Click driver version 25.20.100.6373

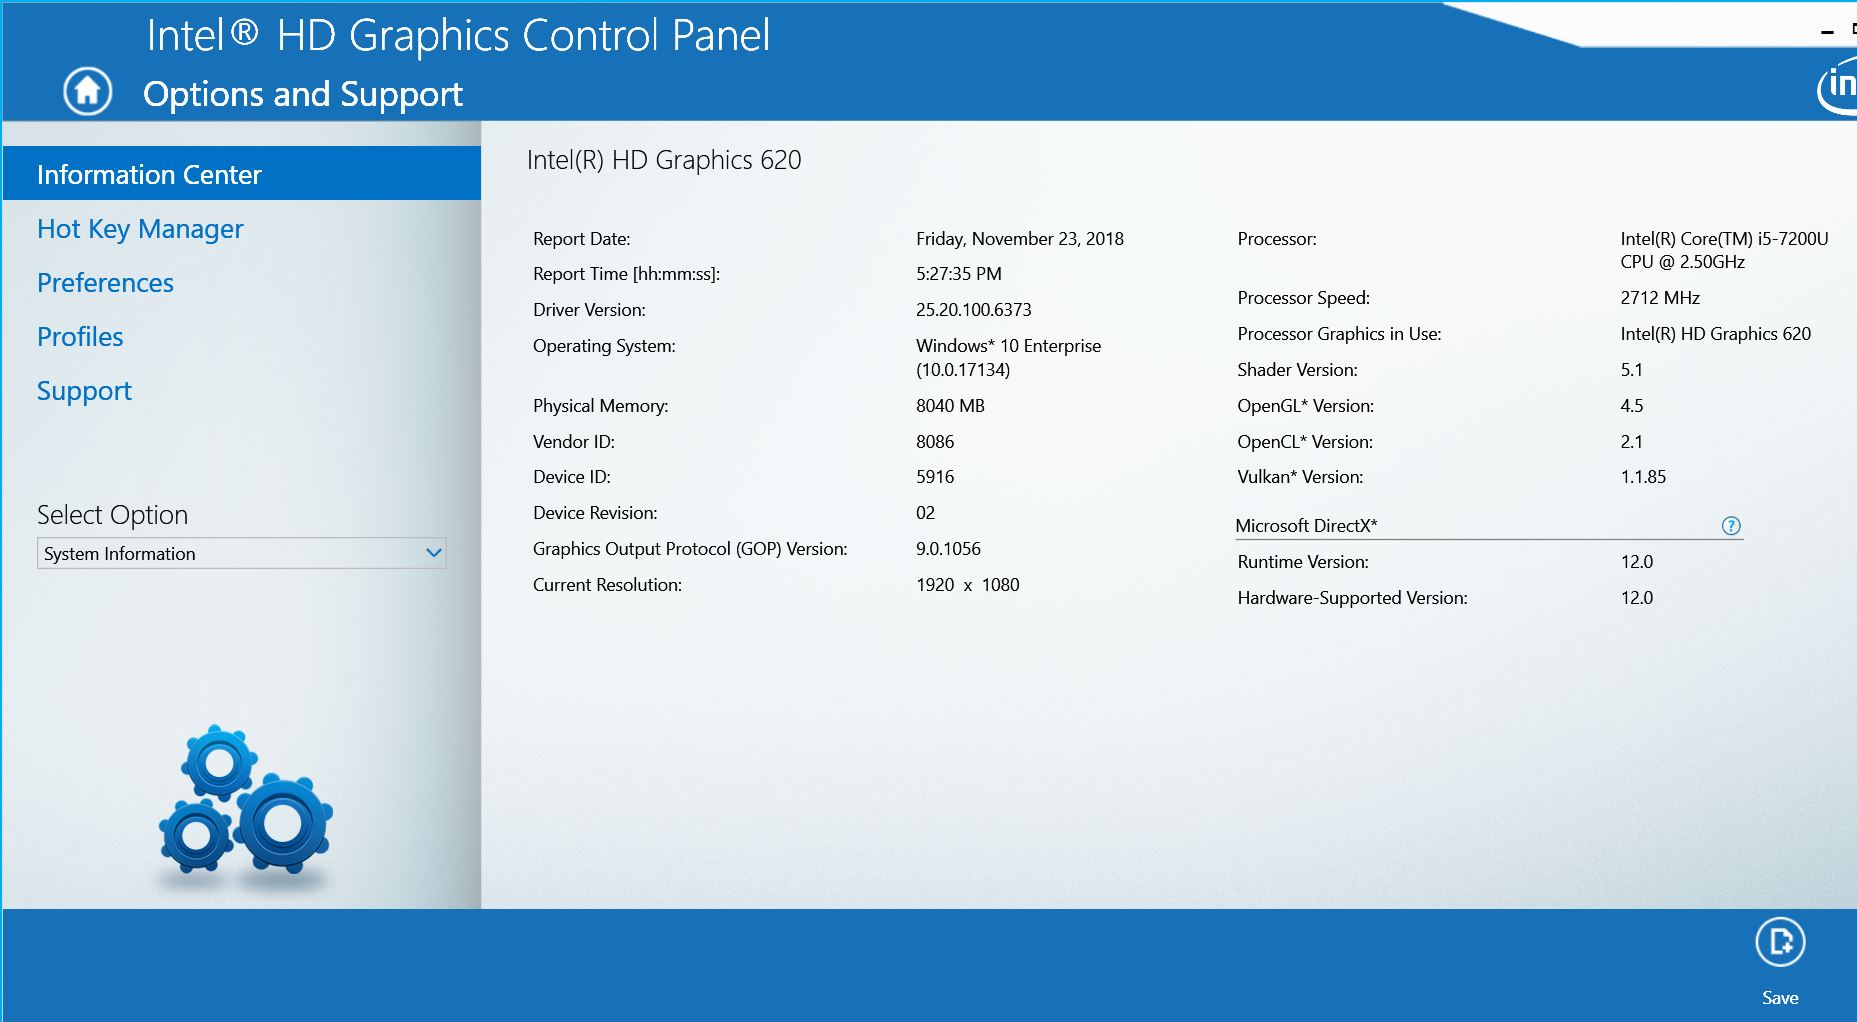point(973,310)
